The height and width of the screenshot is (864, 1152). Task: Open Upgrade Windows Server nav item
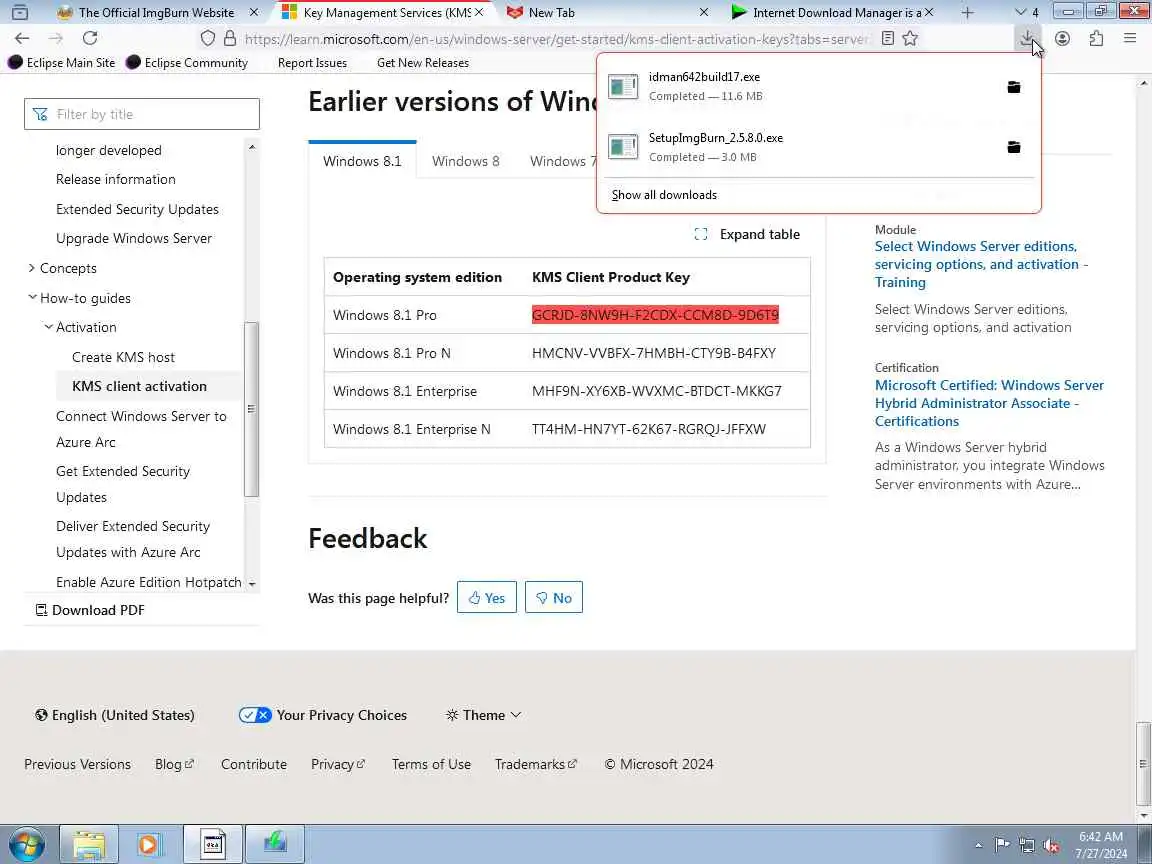point(134,238)
